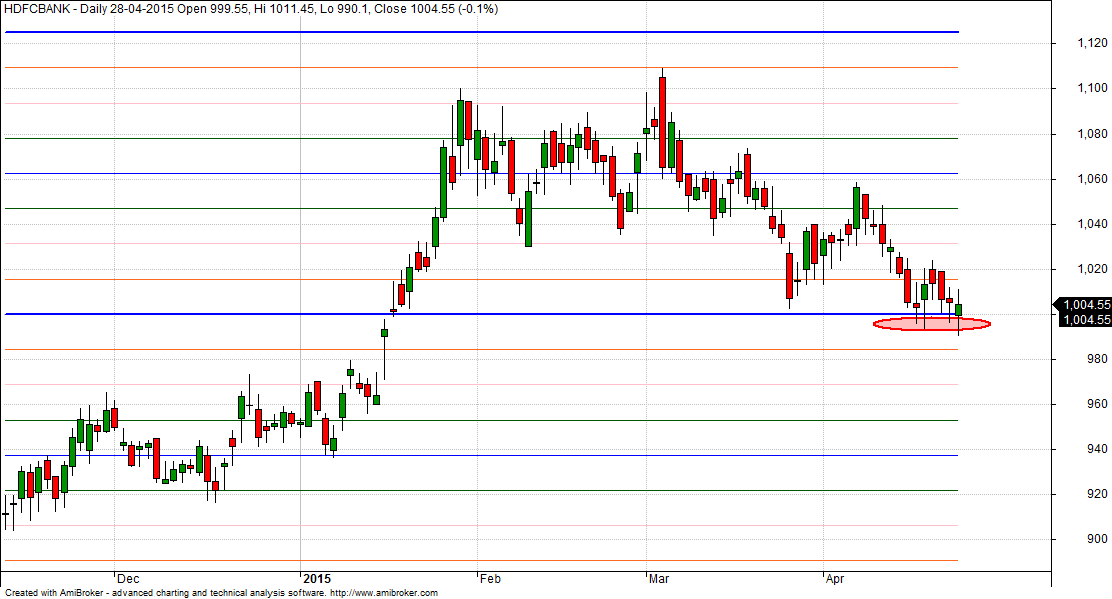The image size is (1112, 599).
Task: Select the last green candle near 1004
Action: (x=959, y=310)
